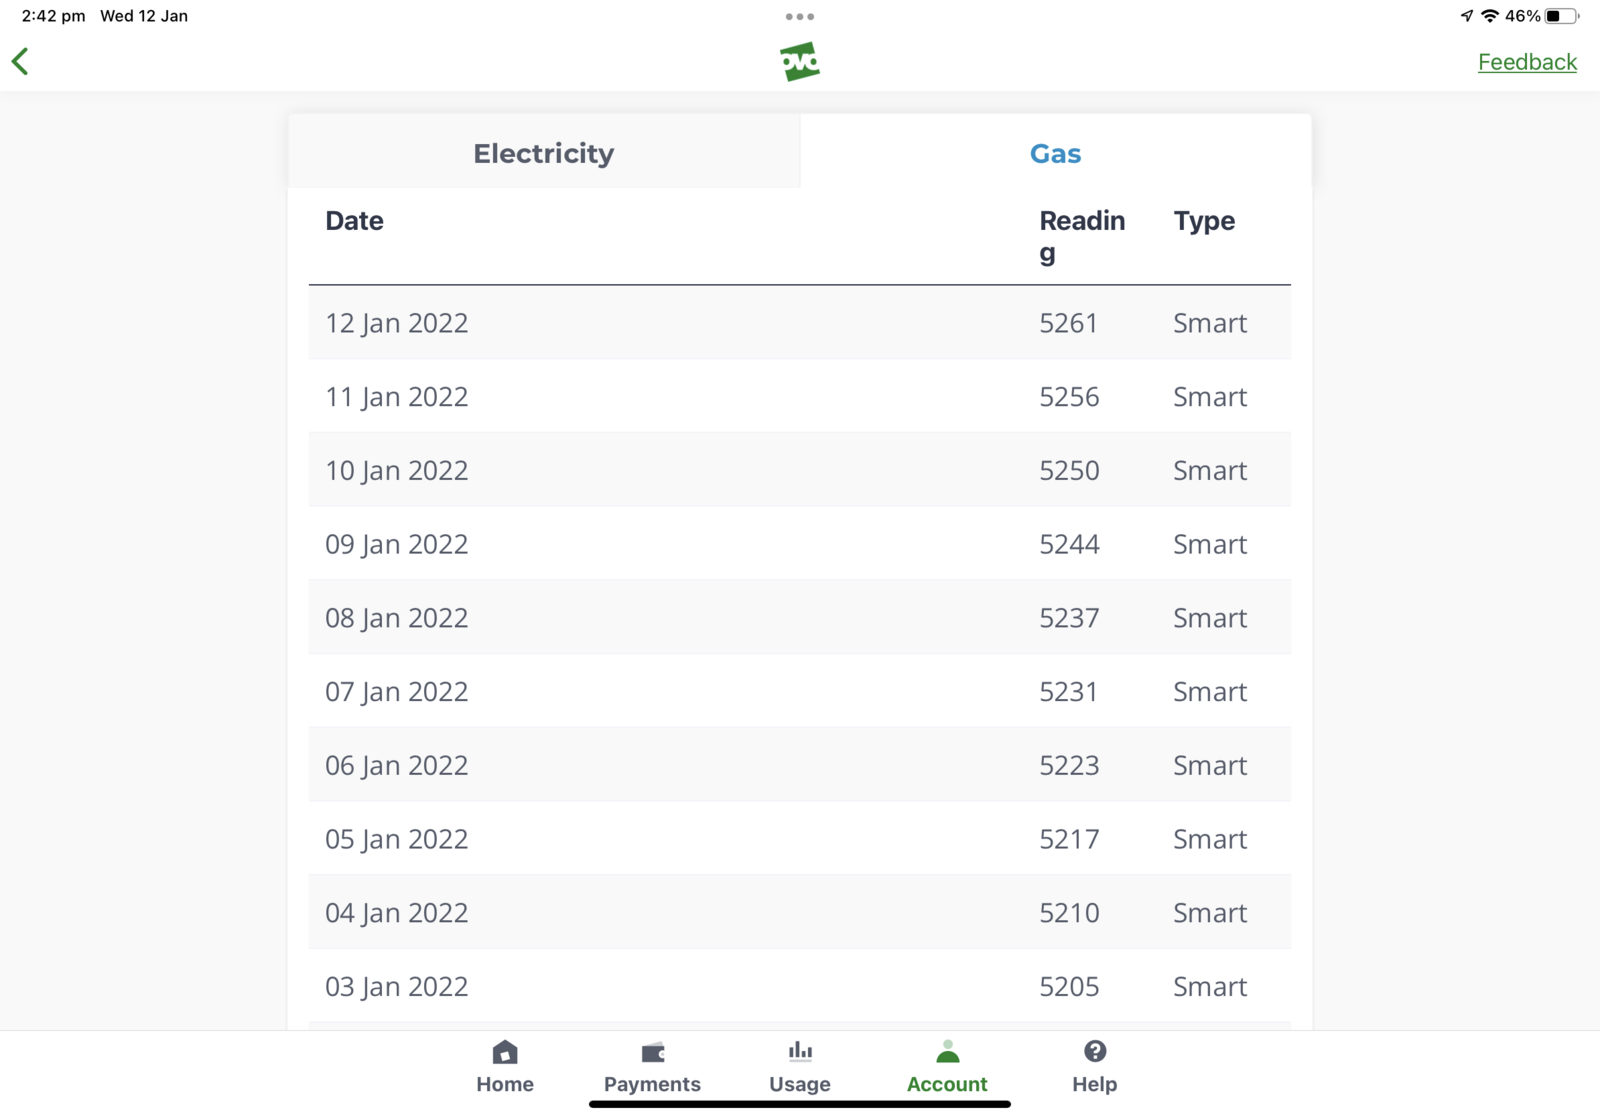The height and width of the screenshot is (1118, 1600).
Task: Tap the battery status icon
Action: (1561, 16)
